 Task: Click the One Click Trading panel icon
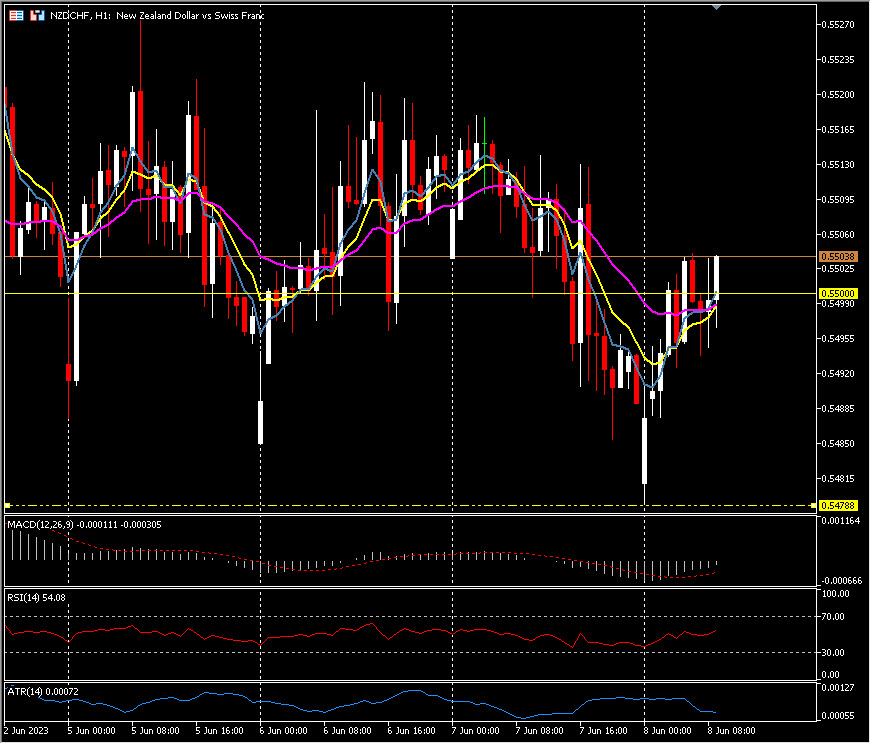click(x=15, y=16)
